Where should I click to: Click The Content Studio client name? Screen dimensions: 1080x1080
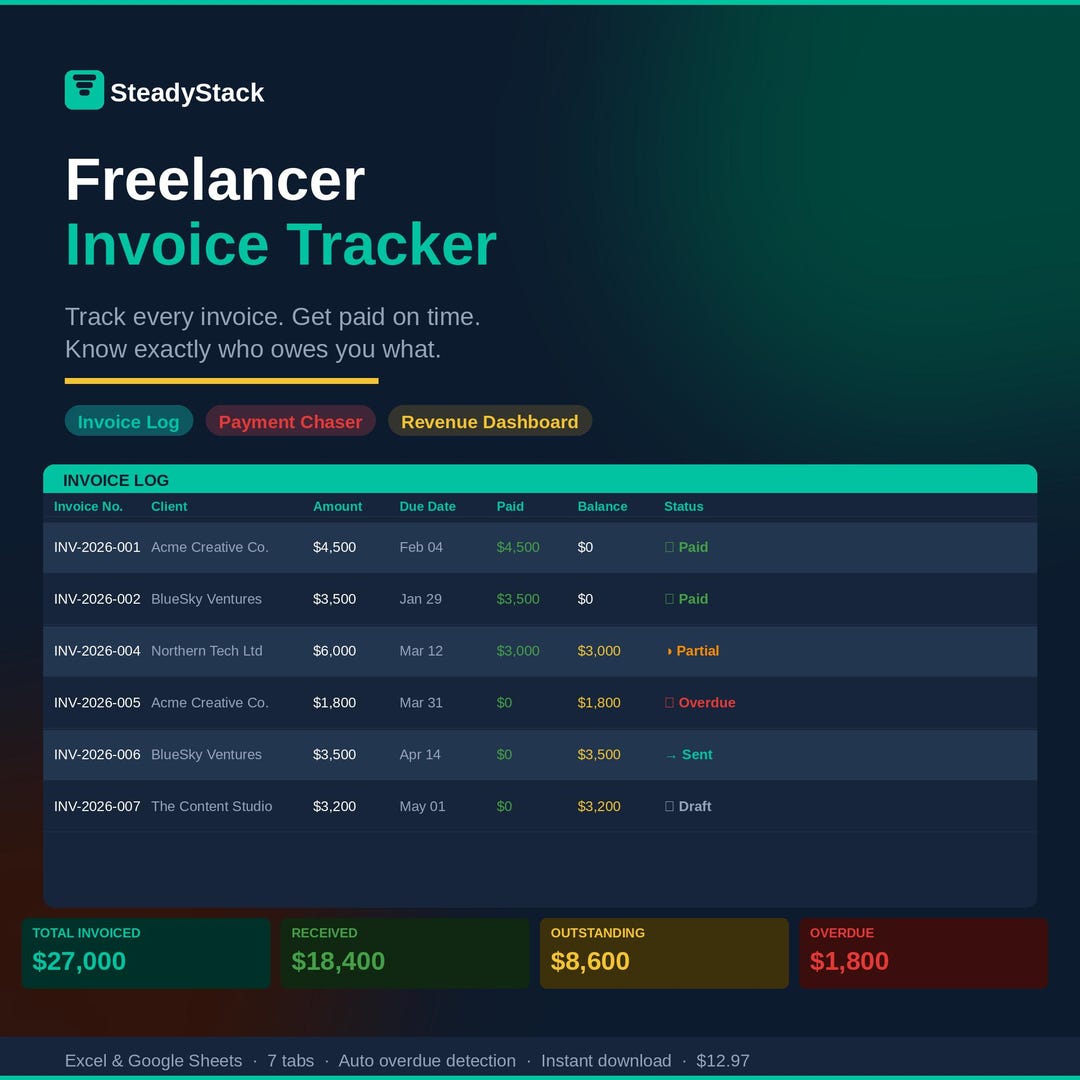click(211, 806)
